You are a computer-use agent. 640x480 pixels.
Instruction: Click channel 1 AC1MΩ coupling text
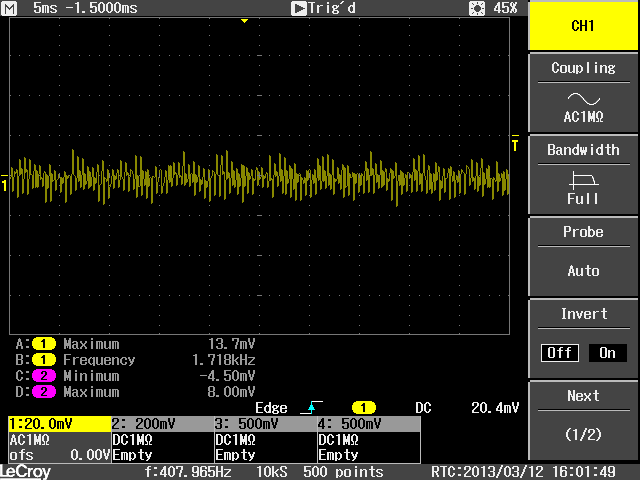coord(29,440)
